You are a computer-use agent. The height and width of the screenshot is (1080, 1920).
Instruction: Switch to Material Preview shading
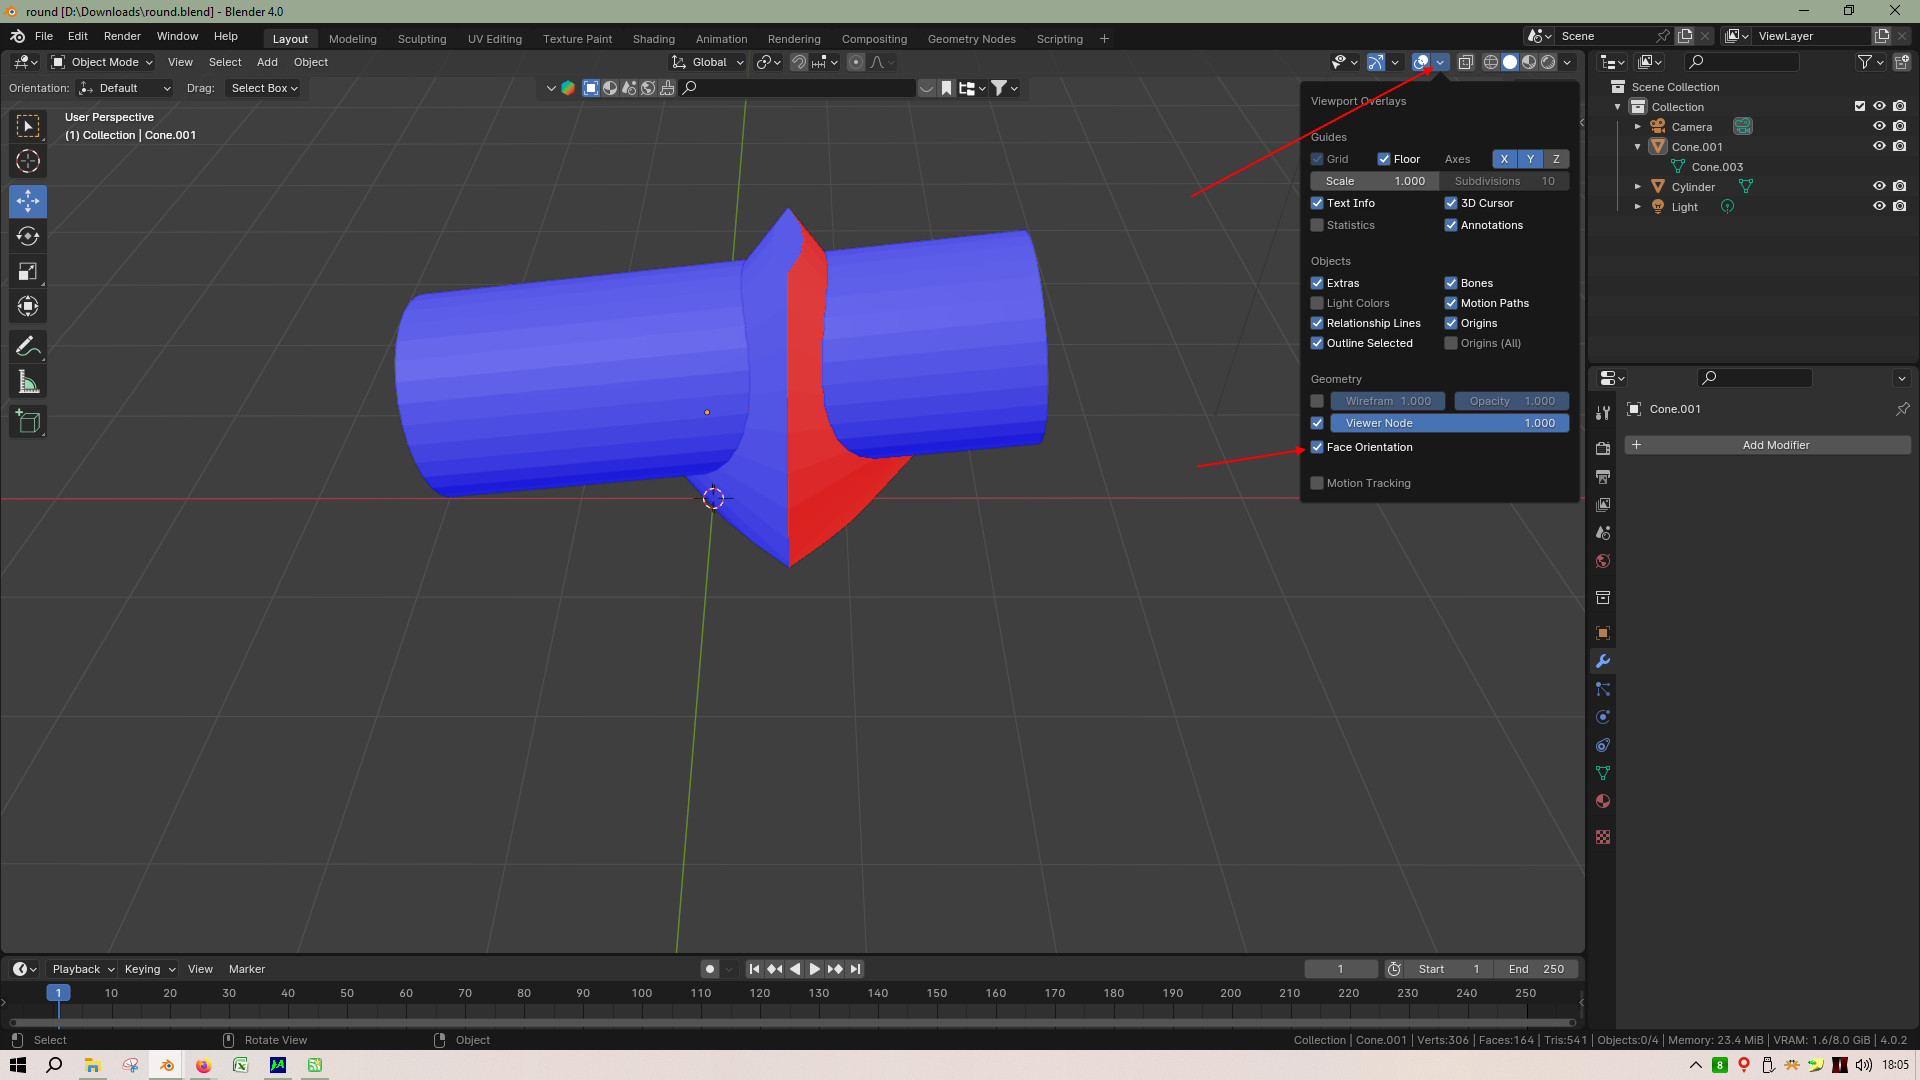coord(1529,62)
